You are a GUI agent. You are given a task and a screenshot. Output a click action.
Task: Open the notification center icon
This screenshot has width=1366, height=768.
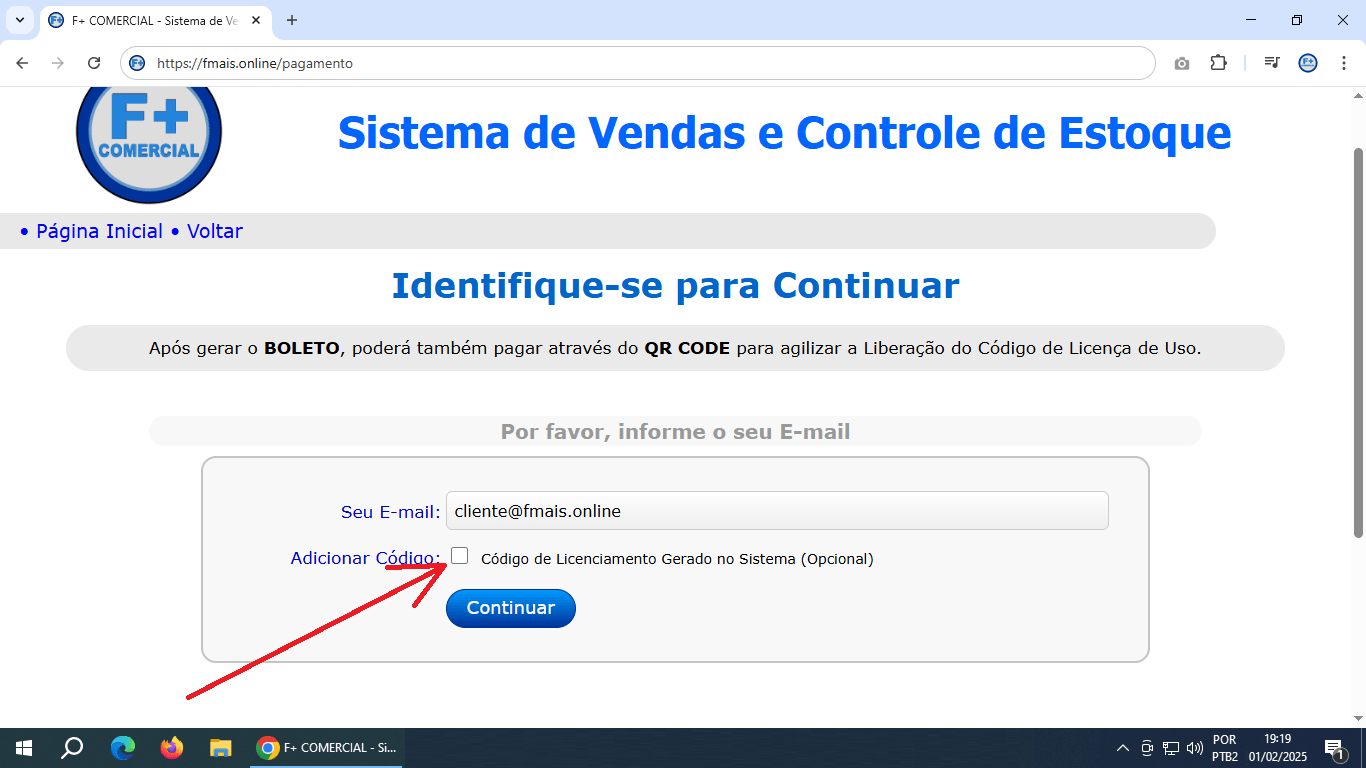tap(1333, 748)
